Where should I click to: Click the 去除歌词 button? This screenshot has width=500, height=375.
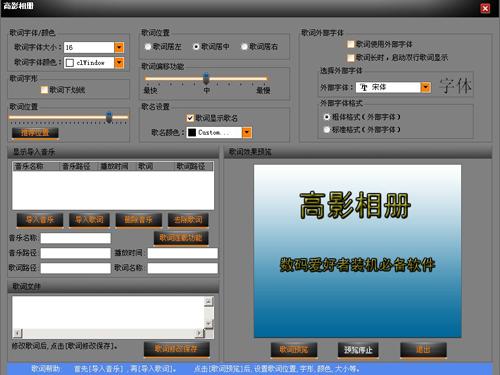(188, 220)
